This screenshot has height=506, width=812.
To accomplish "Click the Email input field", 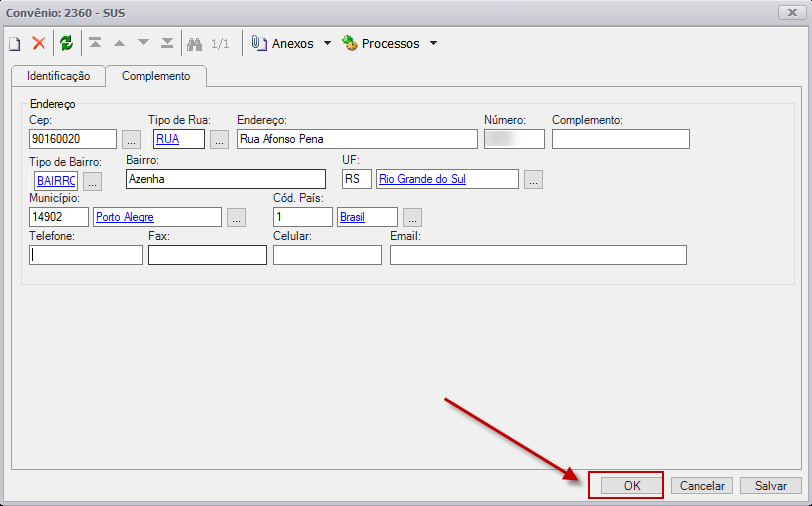I will (x=539, y=255).
